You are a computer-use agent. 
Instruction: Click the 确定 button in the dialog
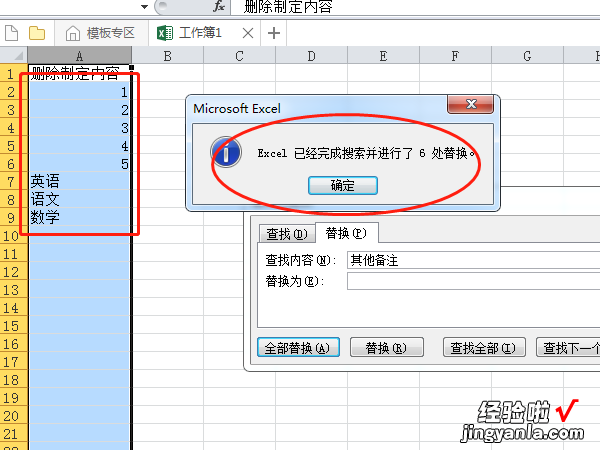(343, 186)
